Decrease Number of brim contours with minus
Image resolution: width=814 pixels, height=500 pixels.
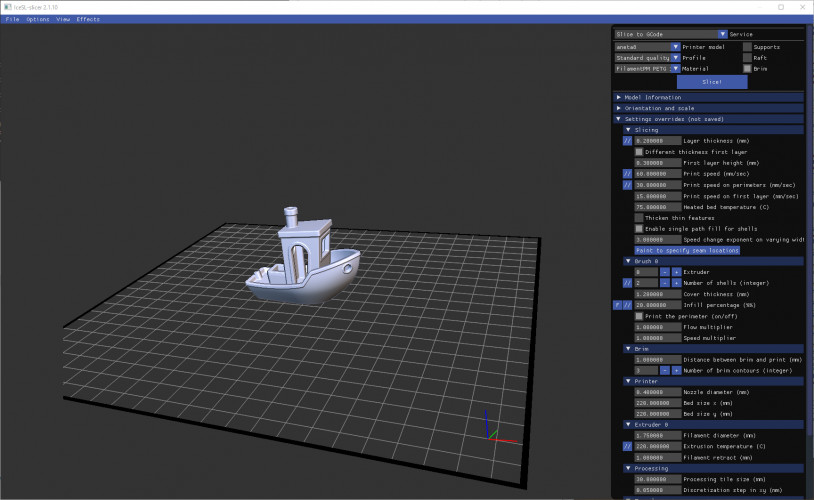coord(665,371)
